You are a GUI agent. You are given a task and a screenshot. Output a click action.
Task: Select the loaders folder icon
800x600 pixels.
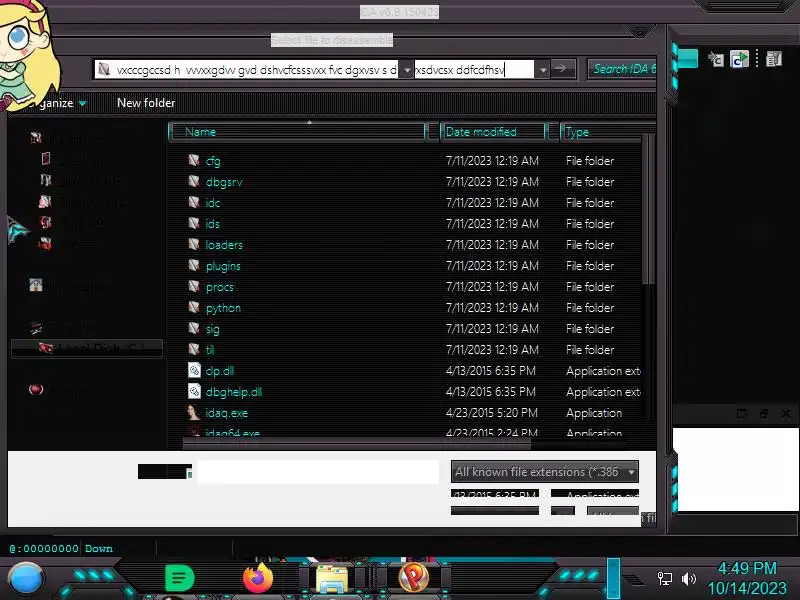click(194, 244)
